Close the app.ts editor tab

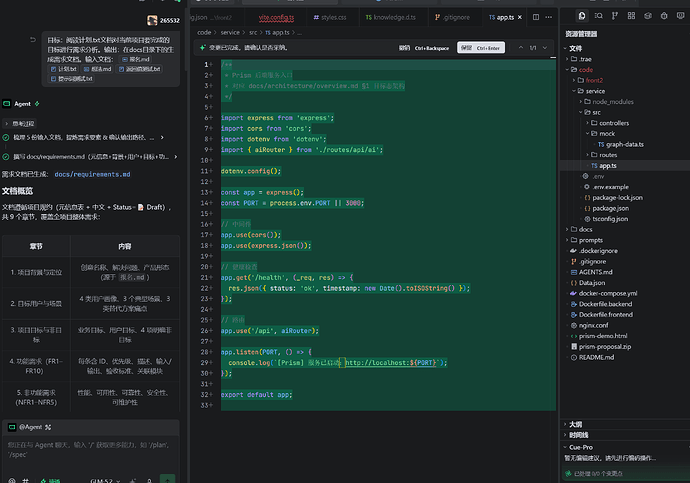520,17
